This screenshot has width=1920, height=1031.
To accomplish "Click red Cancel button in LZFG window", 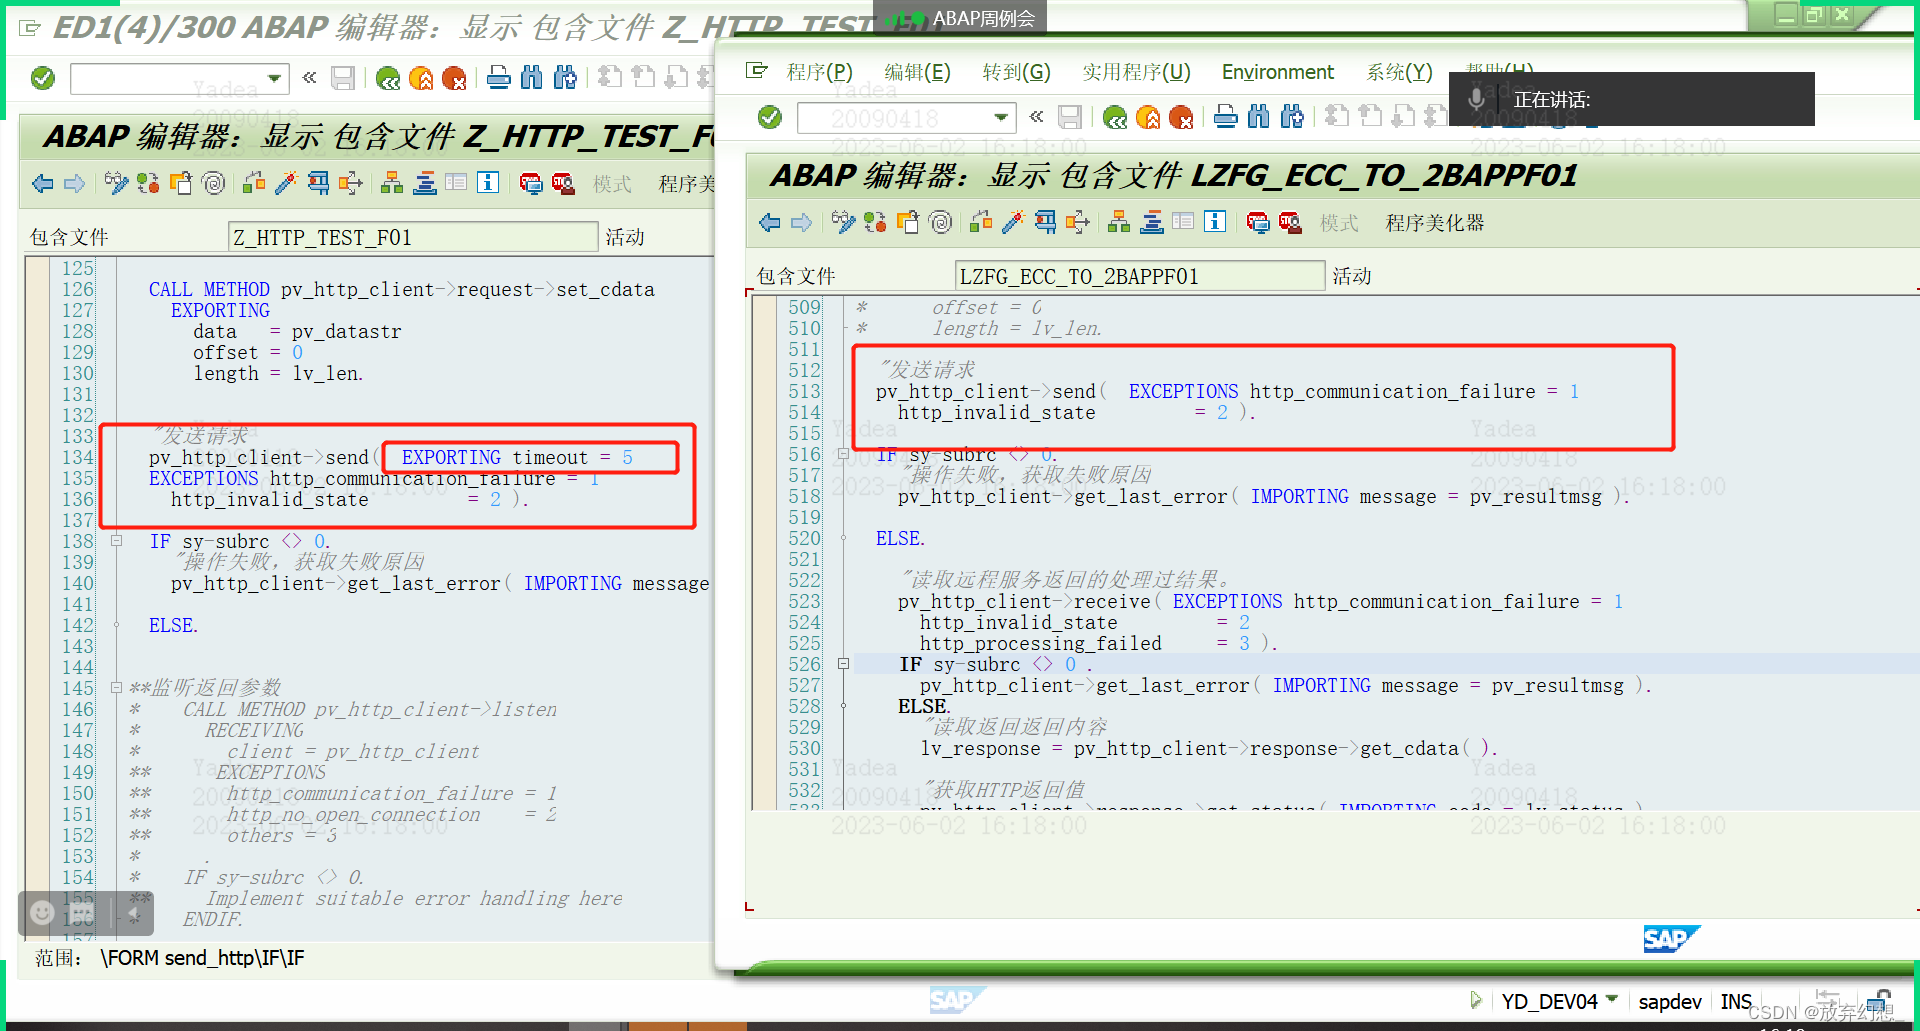I will tap(1181, 118).
